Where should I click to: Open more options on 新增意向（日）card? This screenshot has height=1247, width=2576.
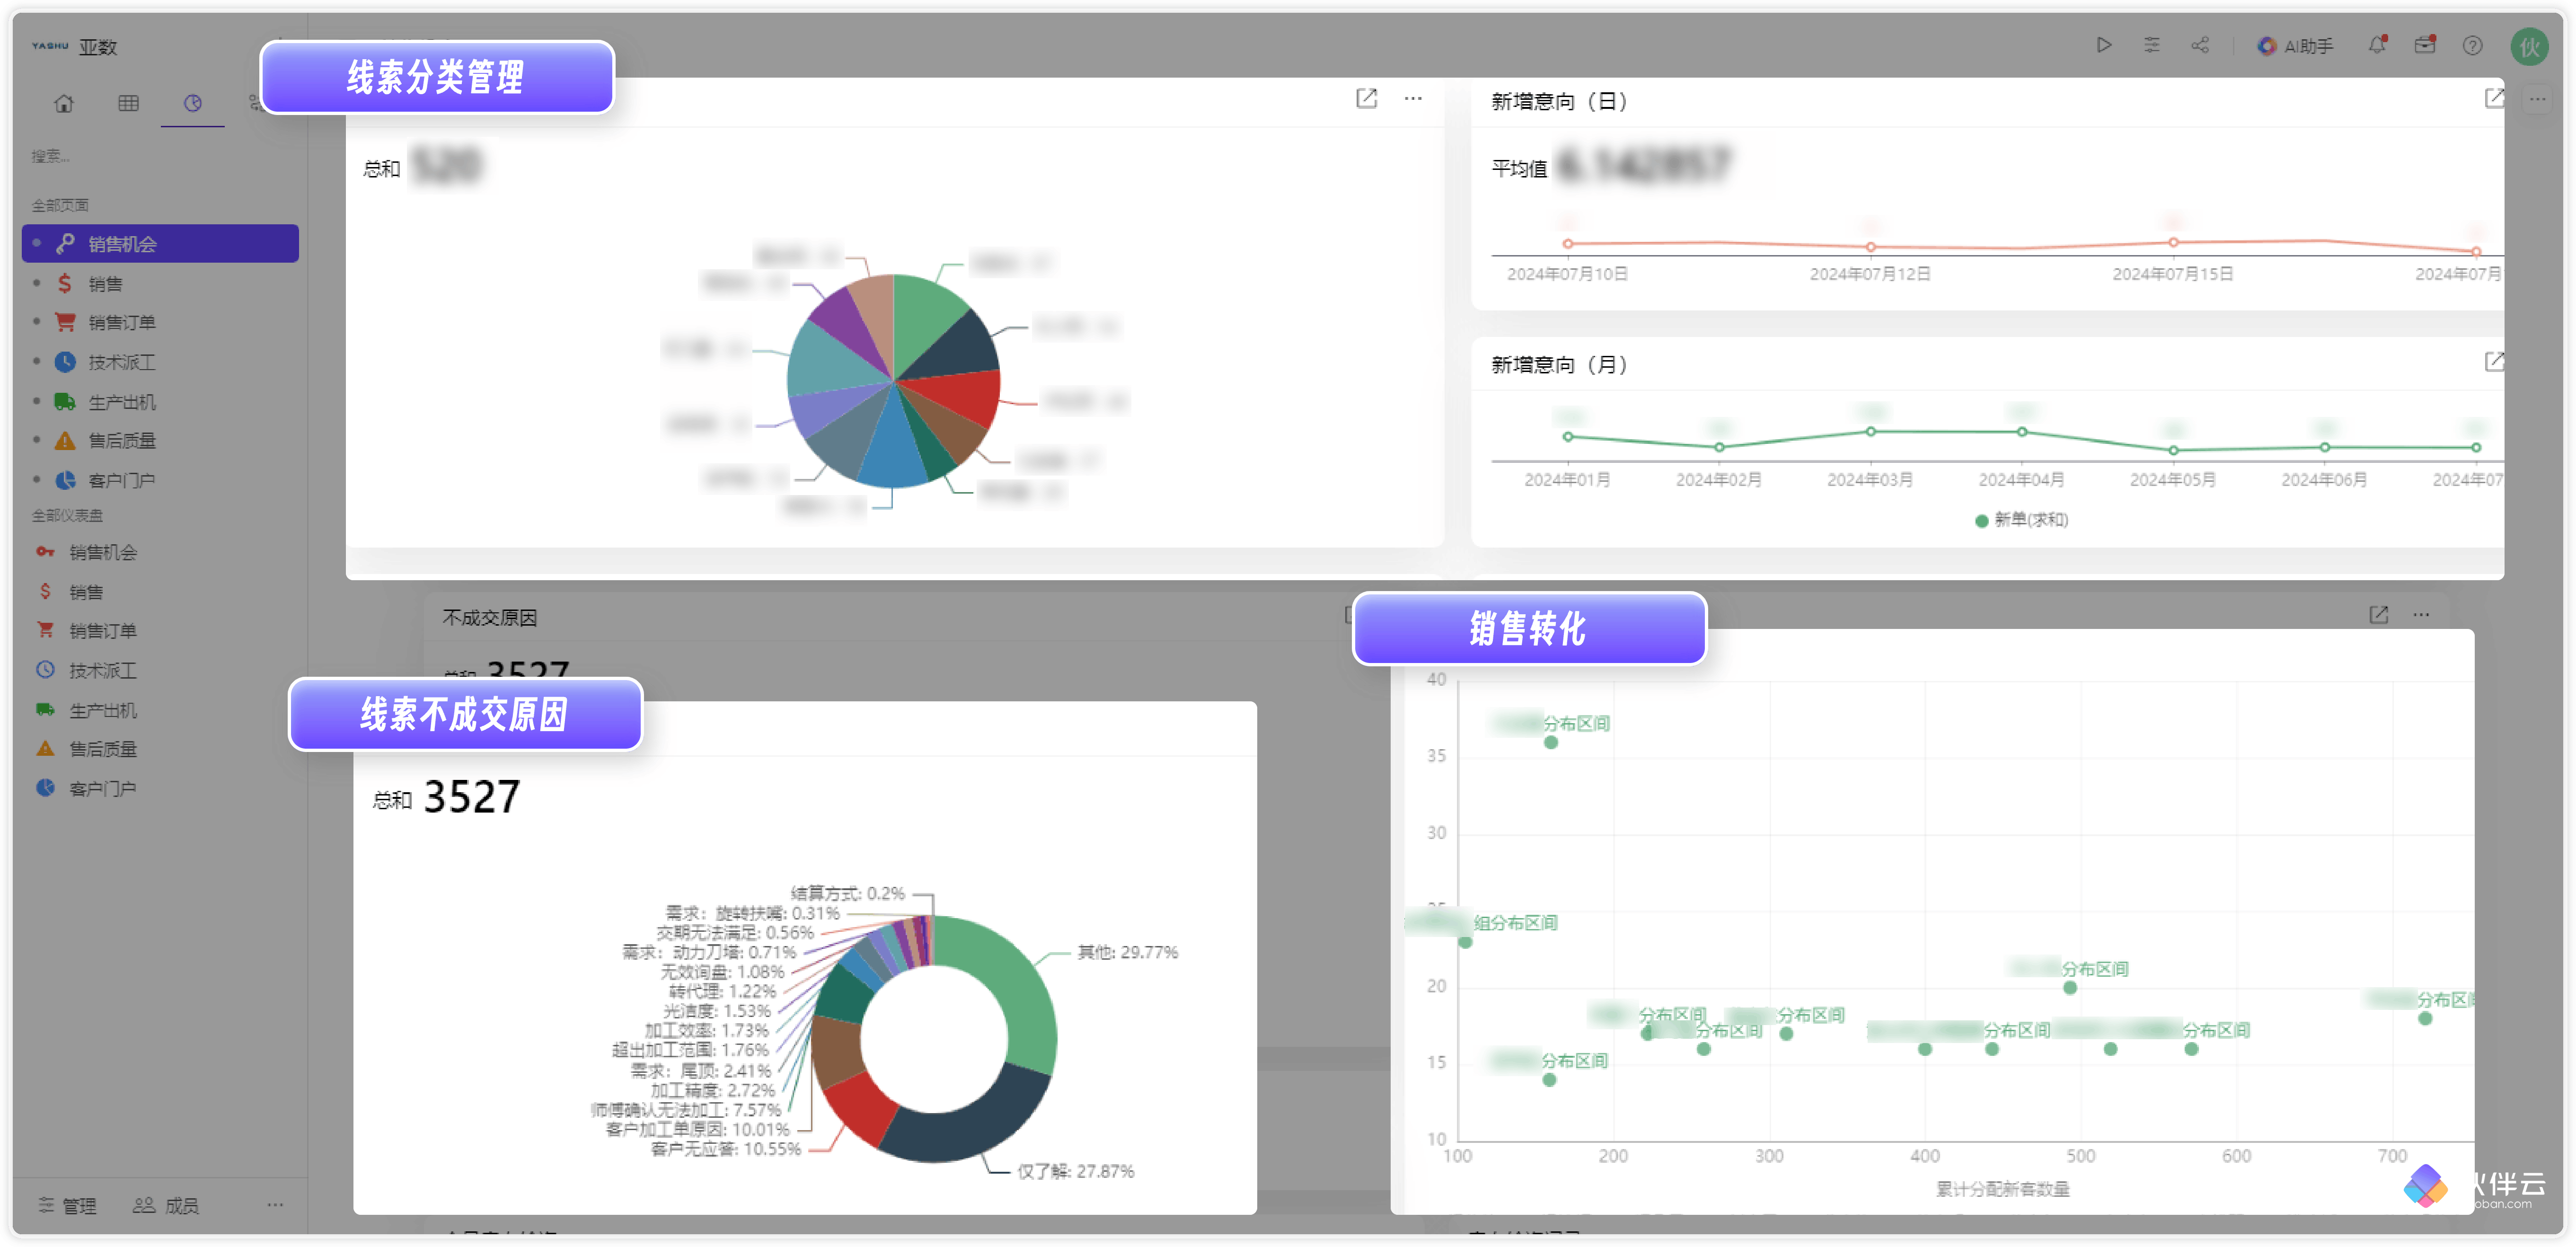(2538, 98)
